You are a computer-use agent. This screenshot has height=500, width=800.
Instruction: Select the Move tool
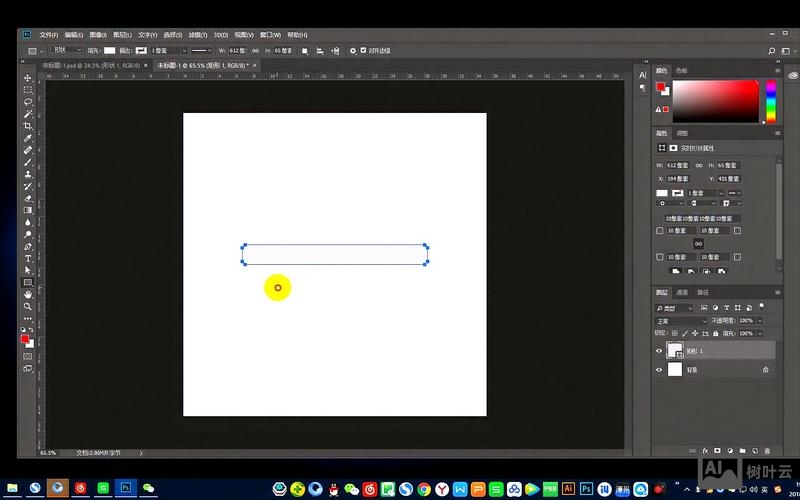coord(28,78)
